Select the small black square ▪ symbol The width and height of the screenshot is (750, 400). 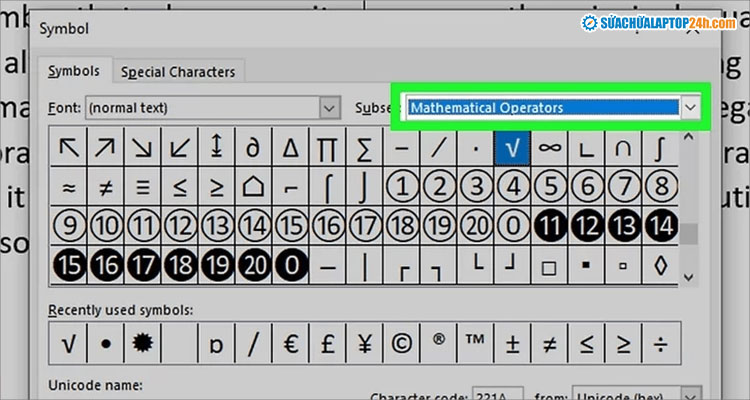click(586, 265)
